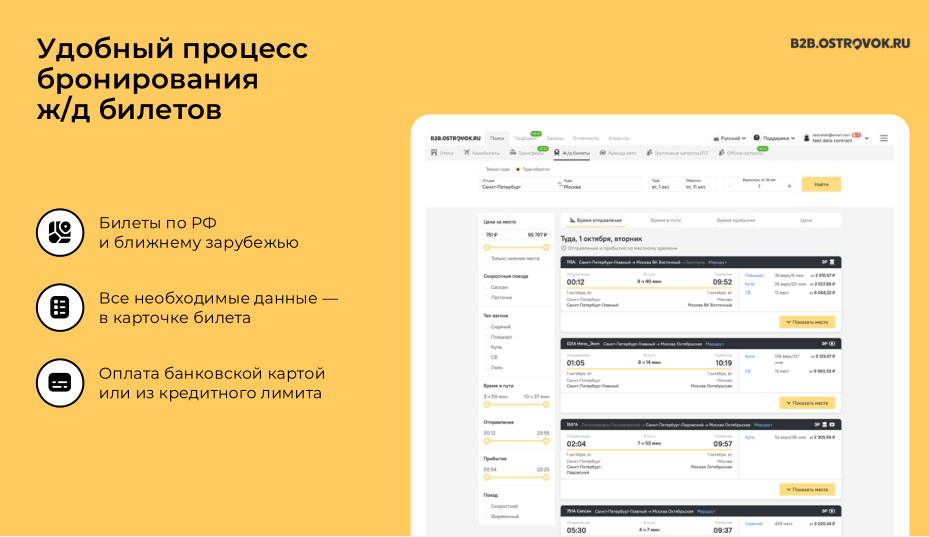
Task: Enable Только нижние места checkbox
Action: pos(486,258)
